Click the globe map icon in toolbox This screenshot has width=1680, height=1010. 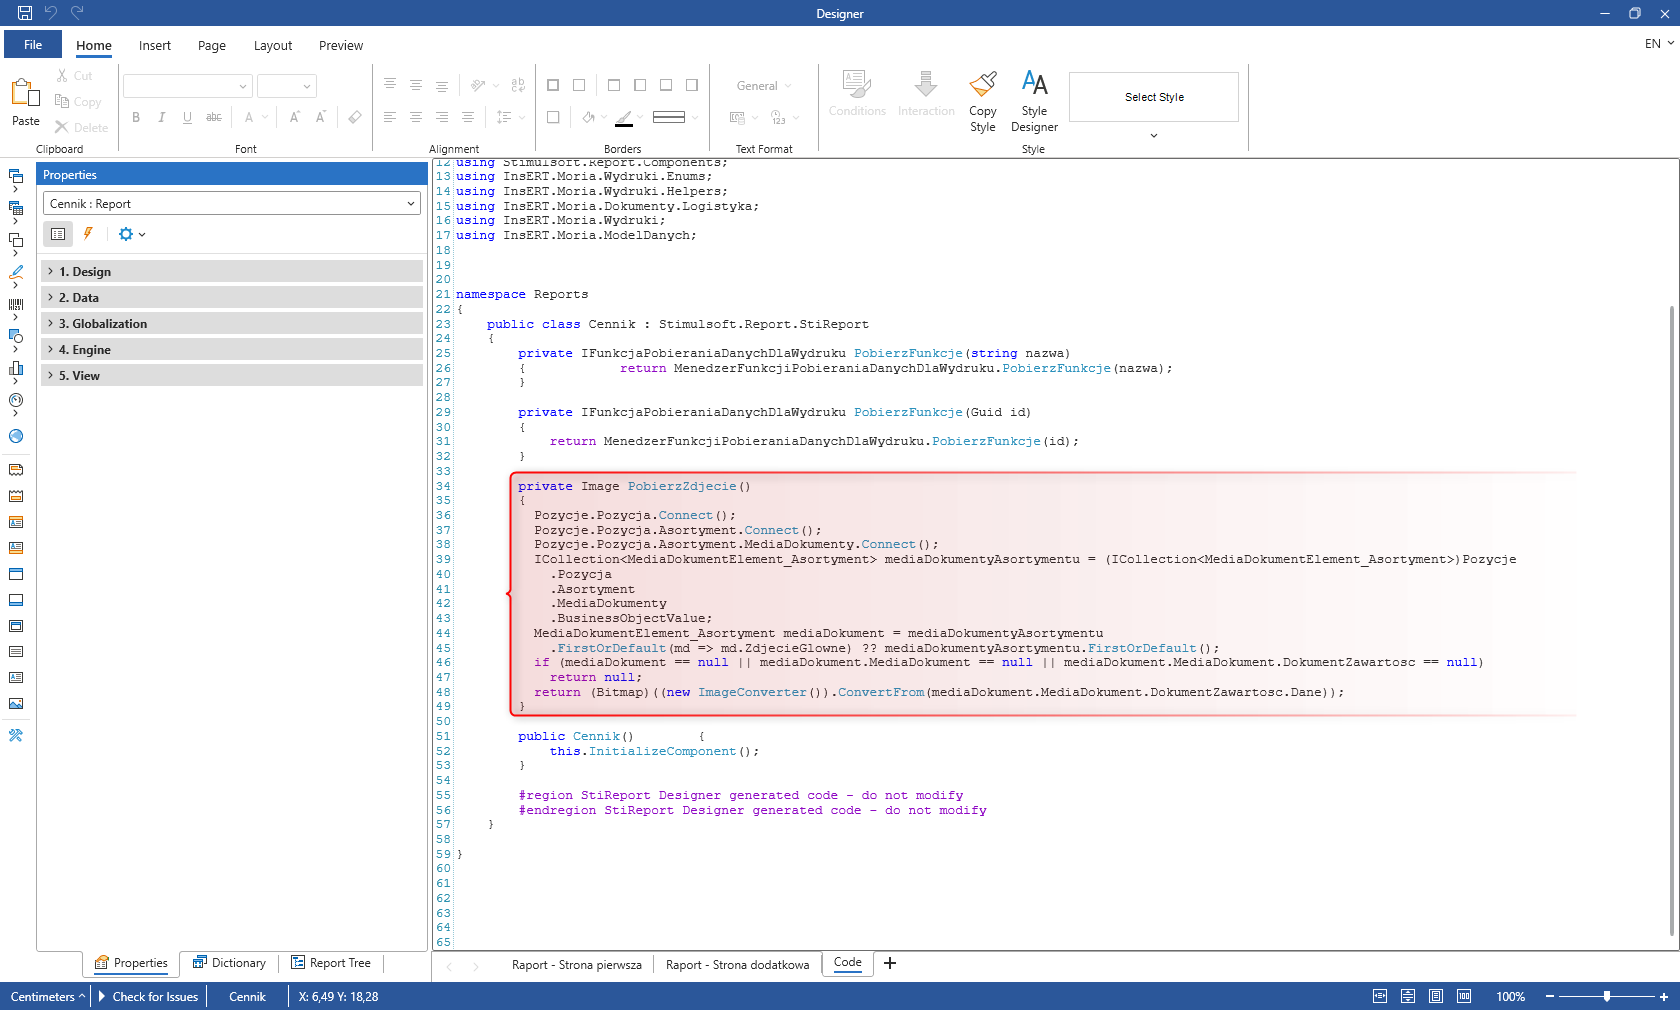[x=16, y=436]
